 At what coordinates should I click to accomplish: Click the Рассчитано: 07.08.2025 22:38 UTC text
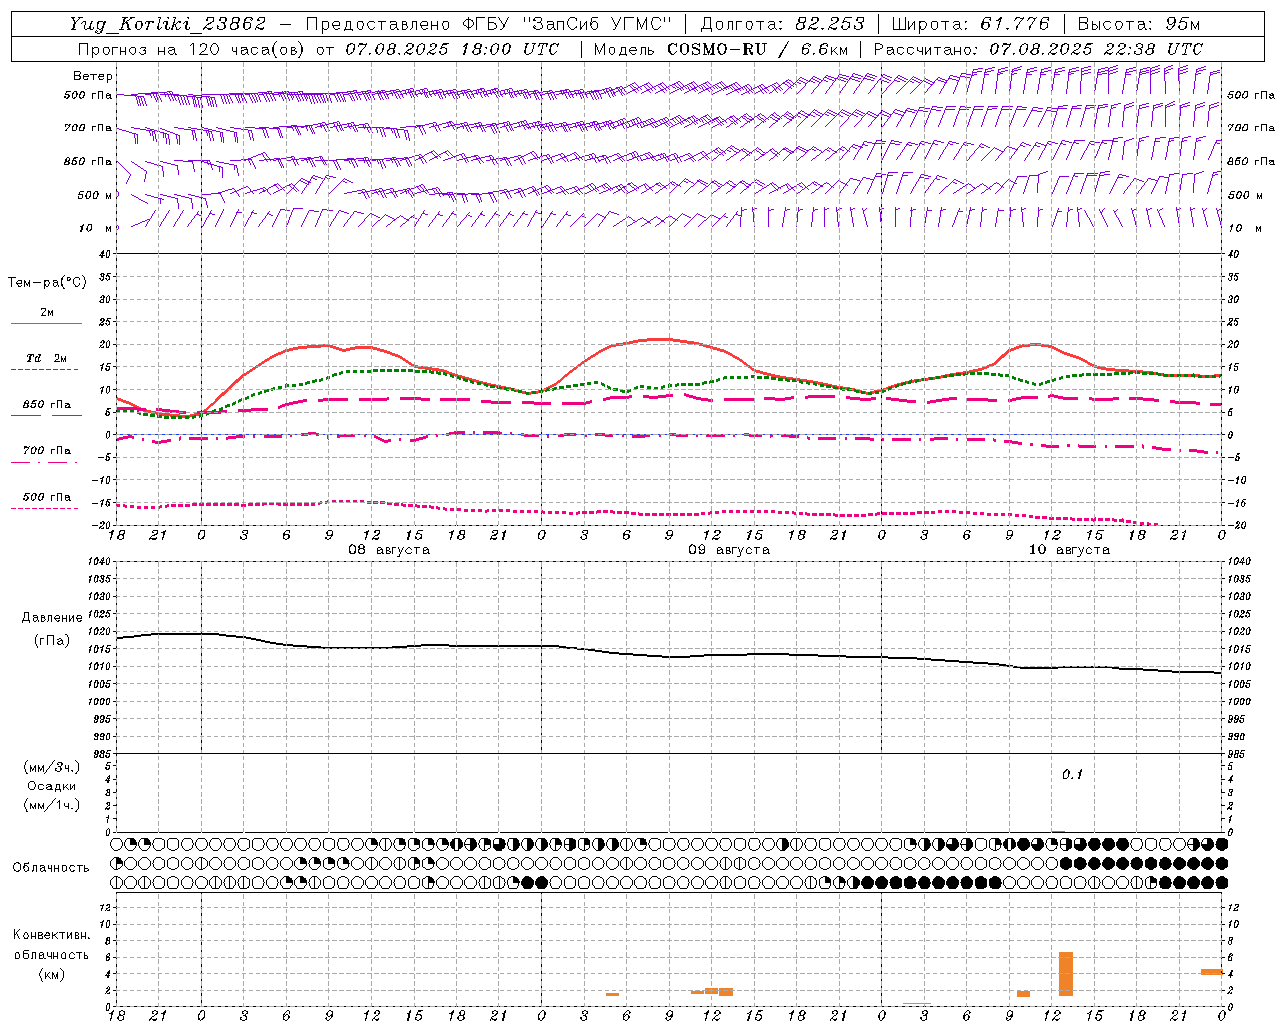pyautogui.click(x=1038, y=49)
